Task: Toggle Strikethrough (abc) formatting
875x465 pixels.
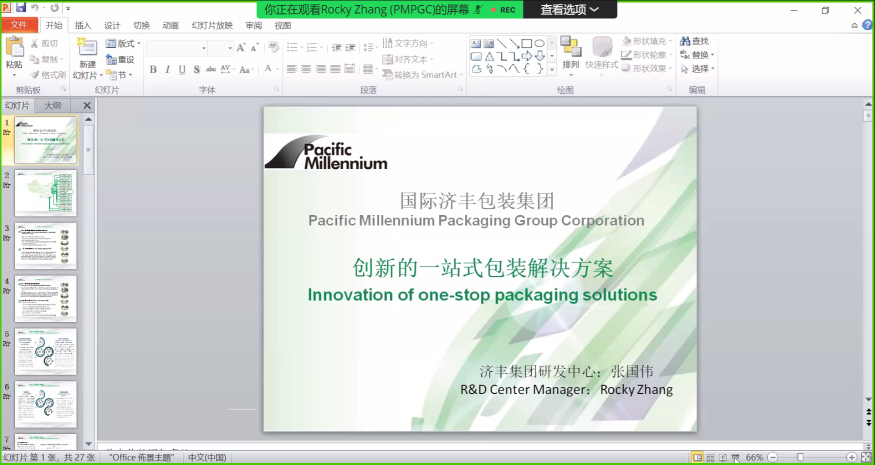Action: (x=211, y=70)
